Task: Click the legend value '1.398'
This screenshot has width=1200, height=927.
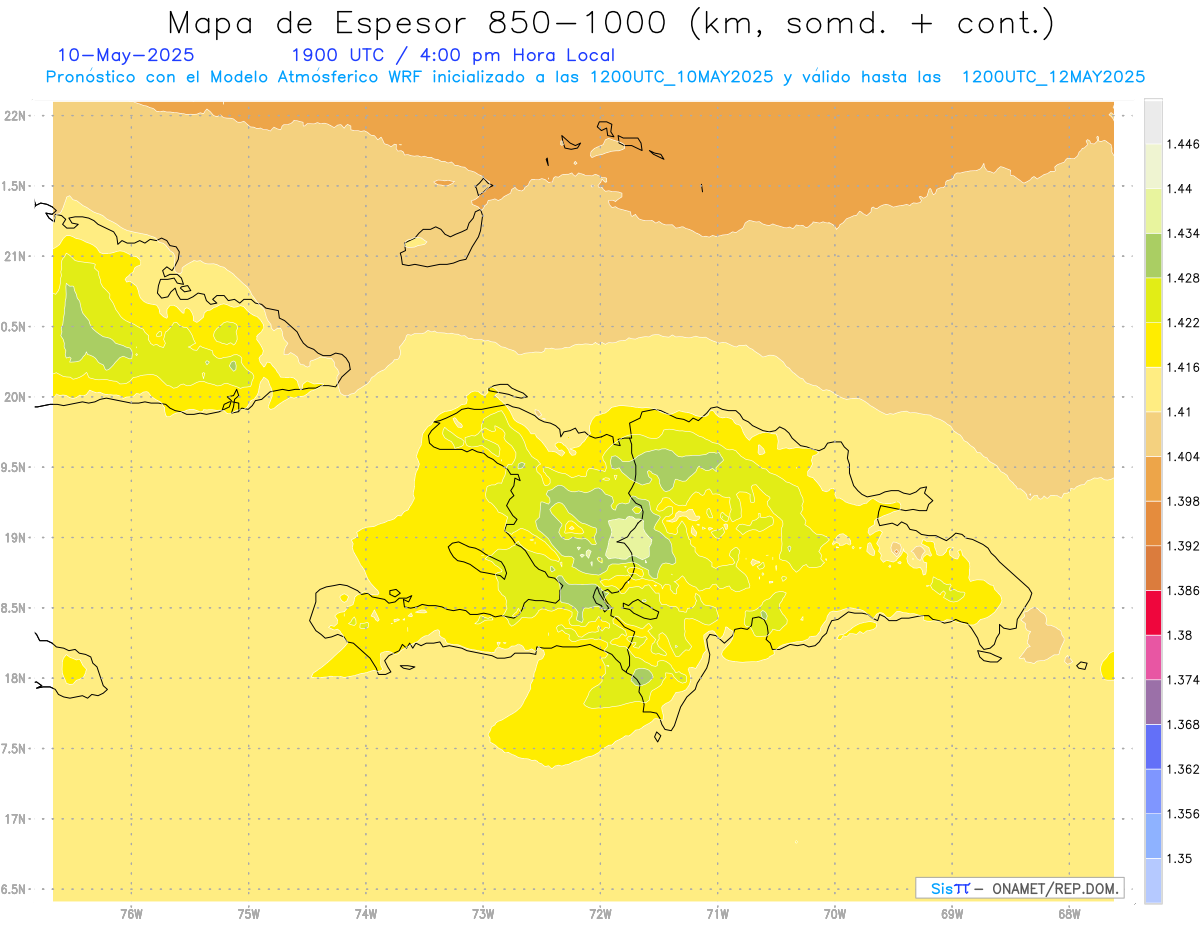Action: (x=1185, y=501)
